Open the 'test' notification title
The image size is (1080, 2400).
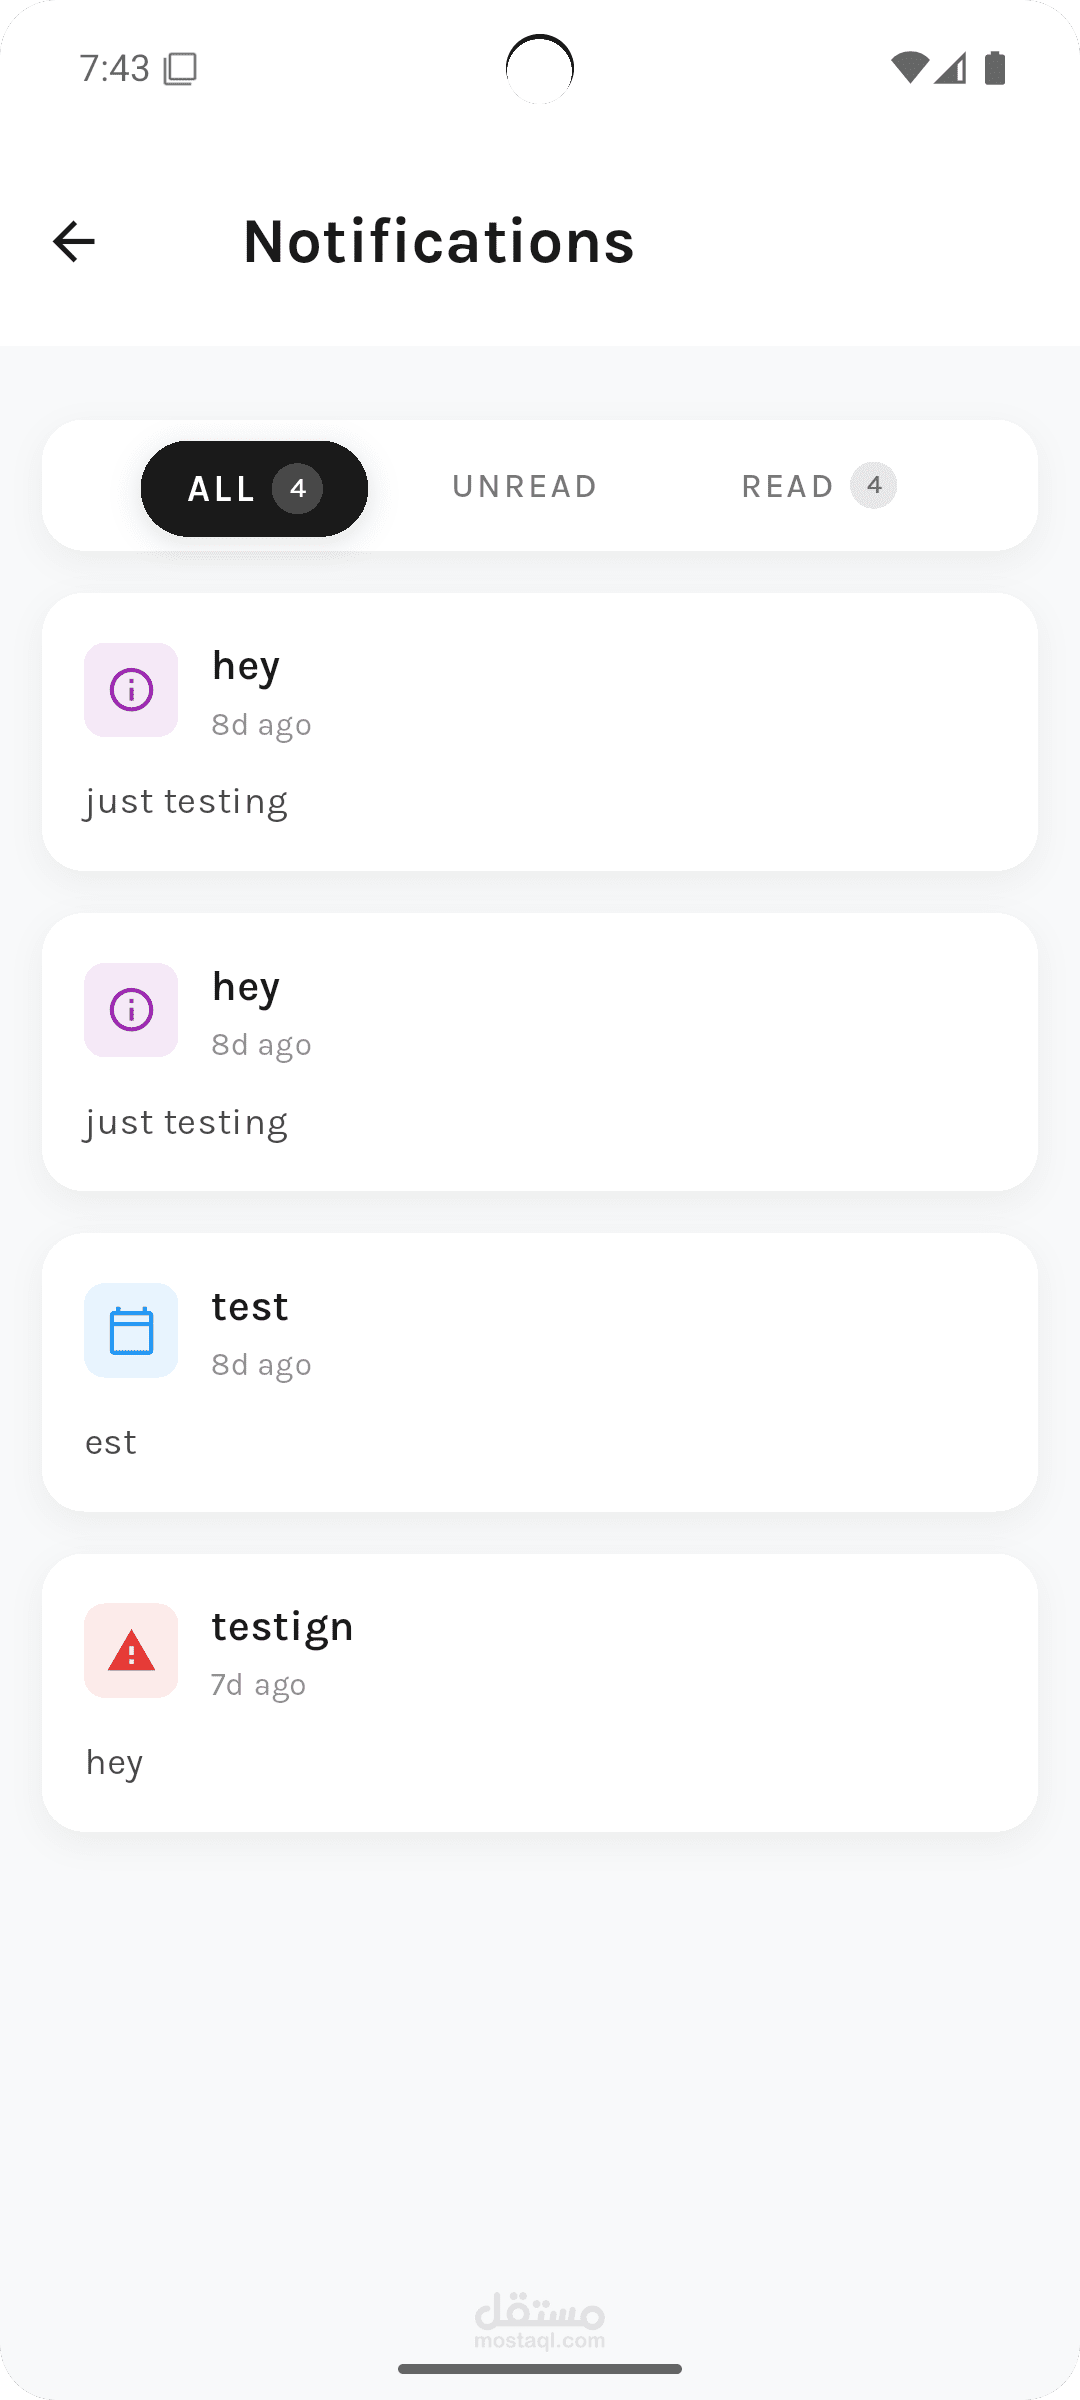click(x=250, y=1307)
